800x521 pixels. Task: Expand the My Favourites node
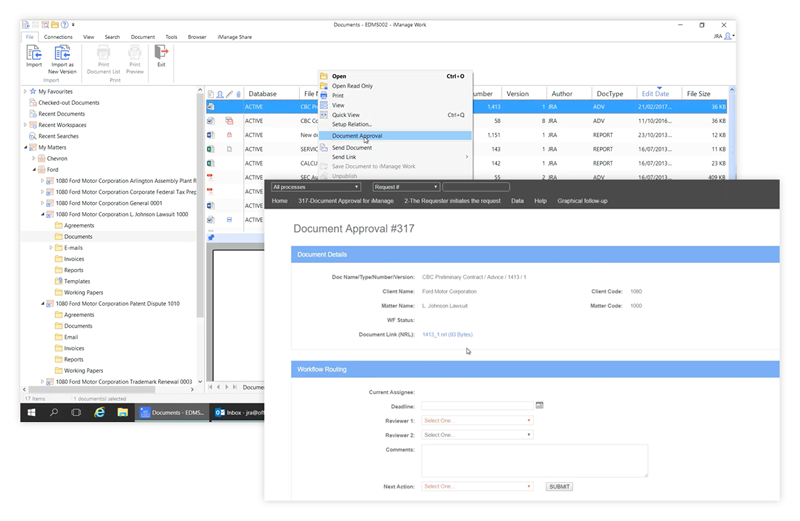click(x=25, y=91)
